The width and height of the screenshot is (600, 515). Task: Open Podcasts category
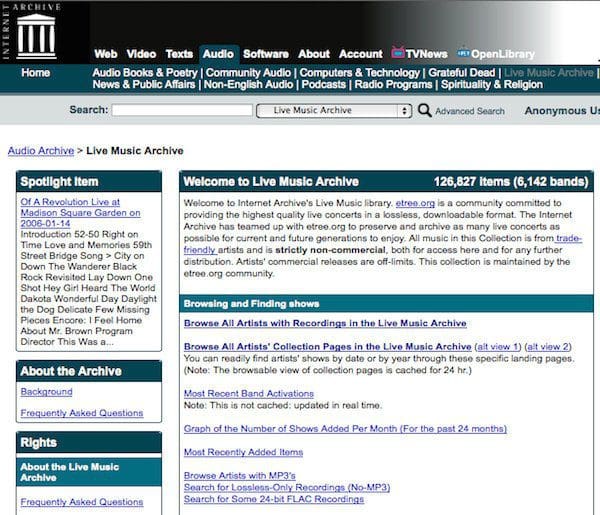pyautogui.click(x=323, y=85)
